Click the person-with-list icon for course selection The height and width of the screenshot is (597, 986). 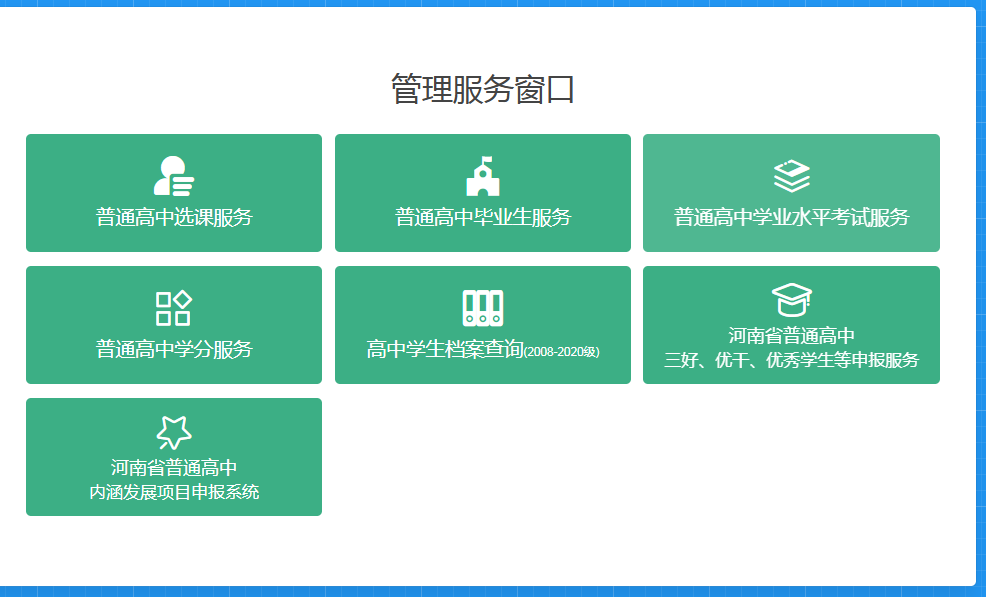point(174,176)
